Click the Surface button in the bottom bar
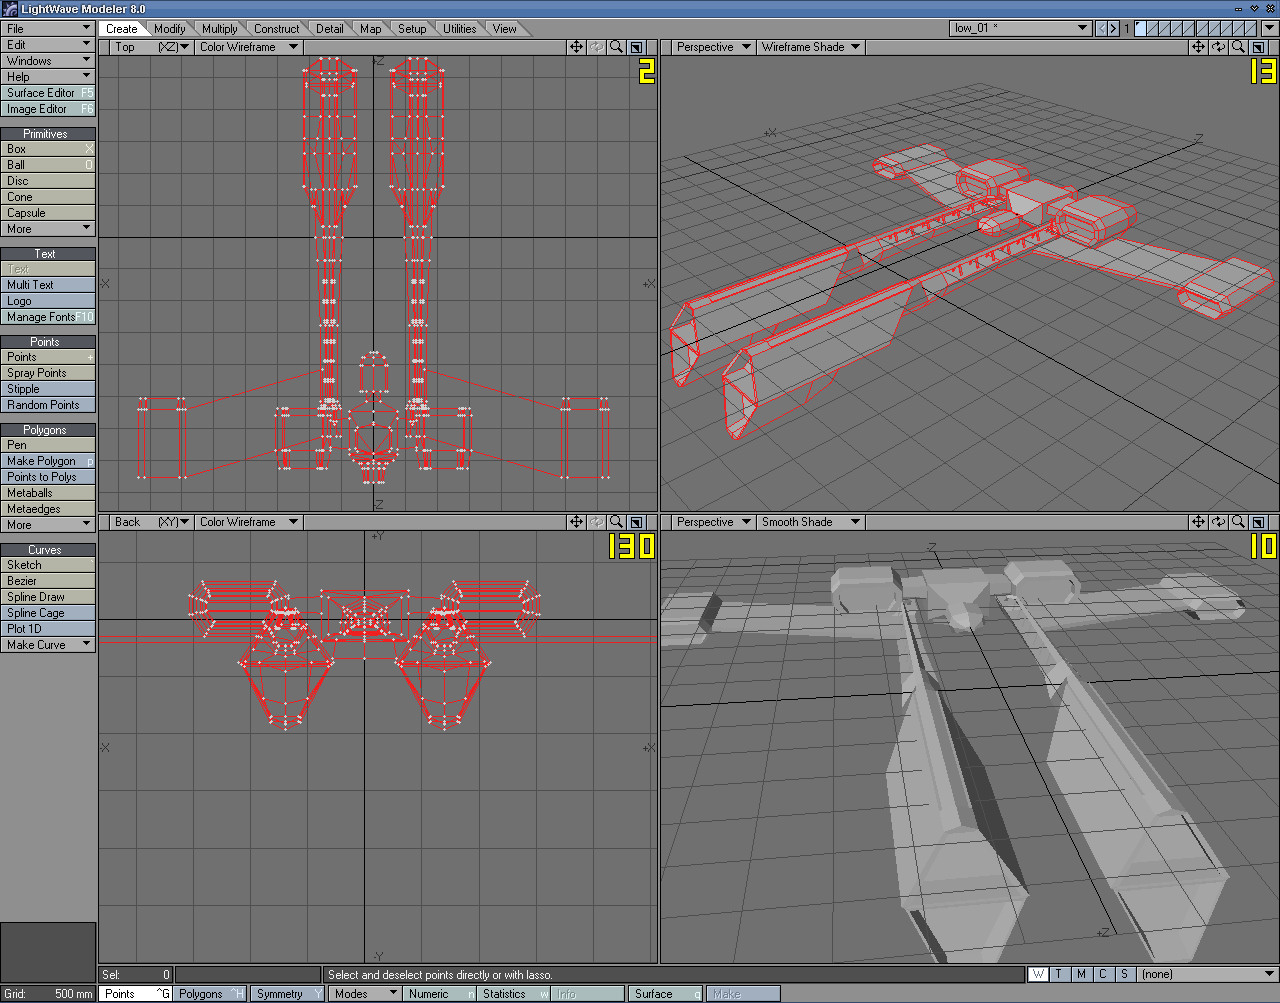The image size is (1280, 1003). [x=666, y=994]
